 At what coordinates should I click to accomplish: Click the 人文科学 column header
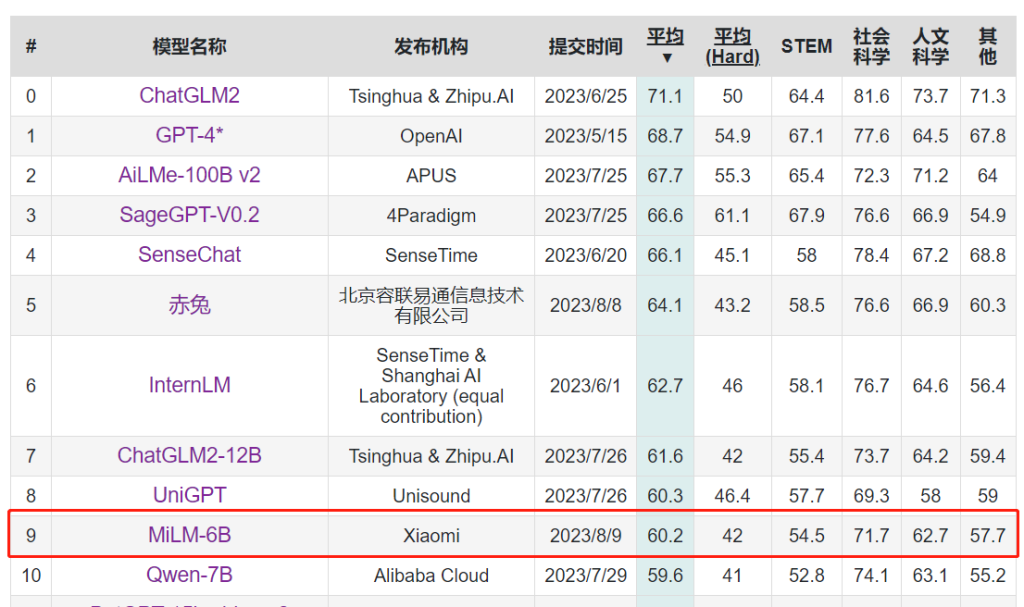[x=930, y=47]
